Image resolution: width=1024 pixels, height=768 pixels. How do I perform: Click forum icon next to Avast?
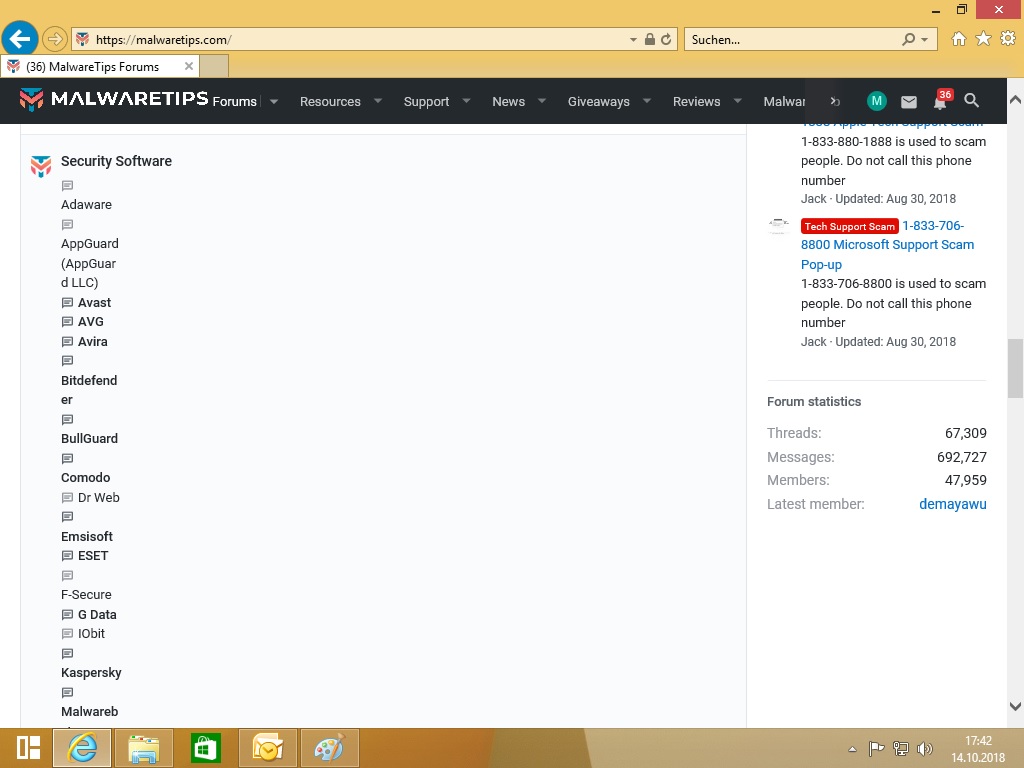tap(67, 302)
